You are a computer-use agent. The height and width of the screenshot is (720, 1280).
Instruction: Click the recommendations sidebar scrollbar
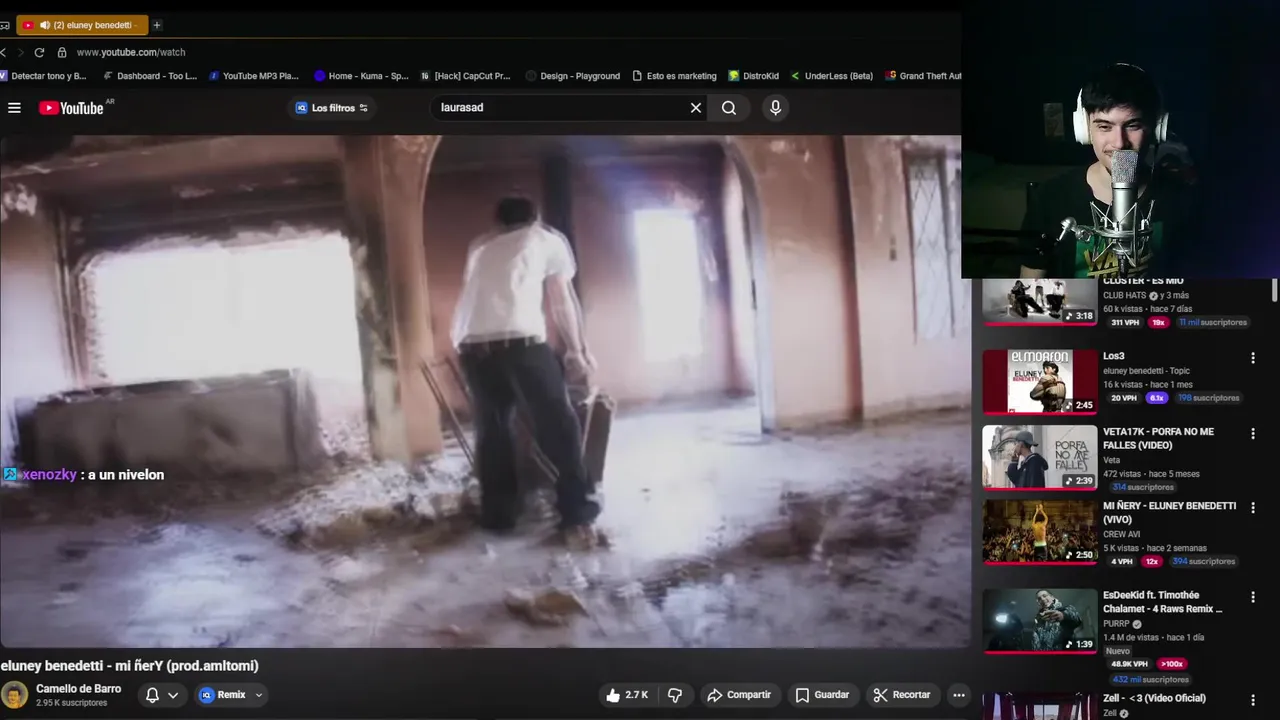click(x=1274, y=292)
